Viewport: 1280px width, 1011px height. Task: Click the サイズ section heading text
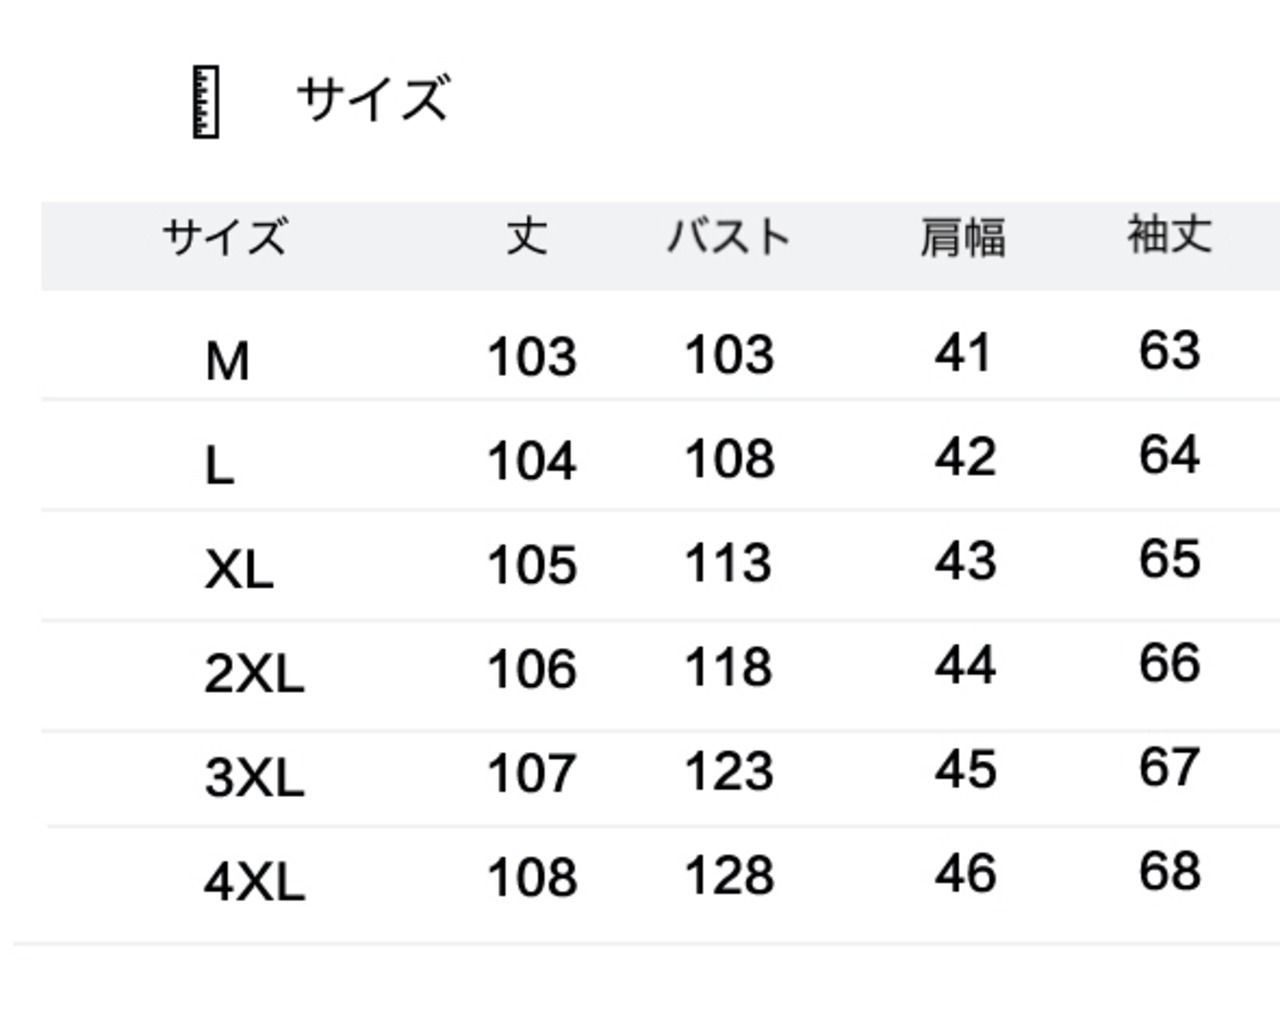[373, 100]
